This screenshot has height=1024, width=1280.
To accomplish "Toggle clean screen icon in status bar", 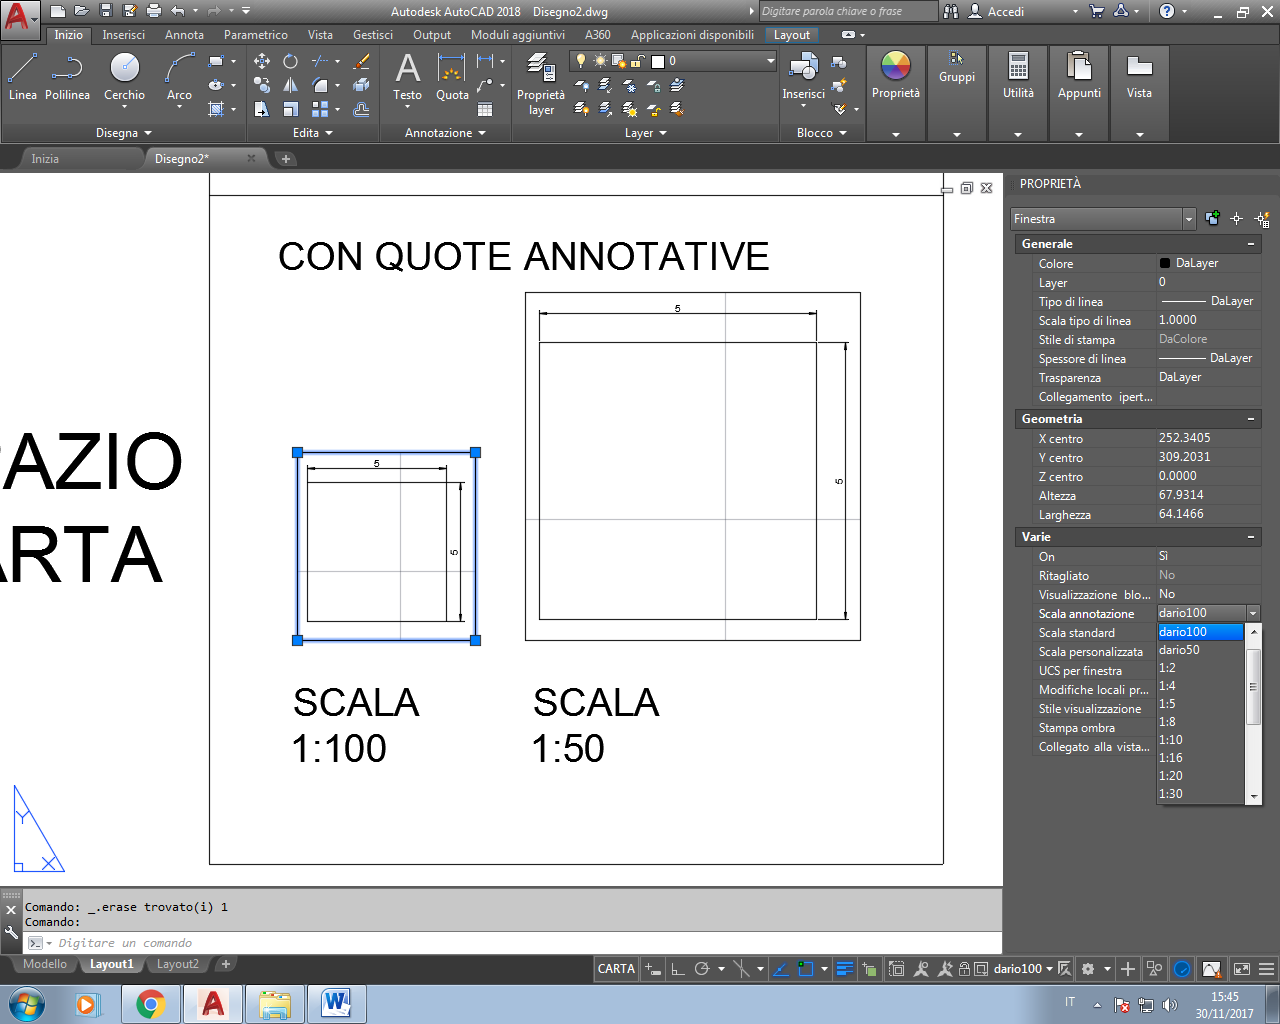I will pos(1242,969).
